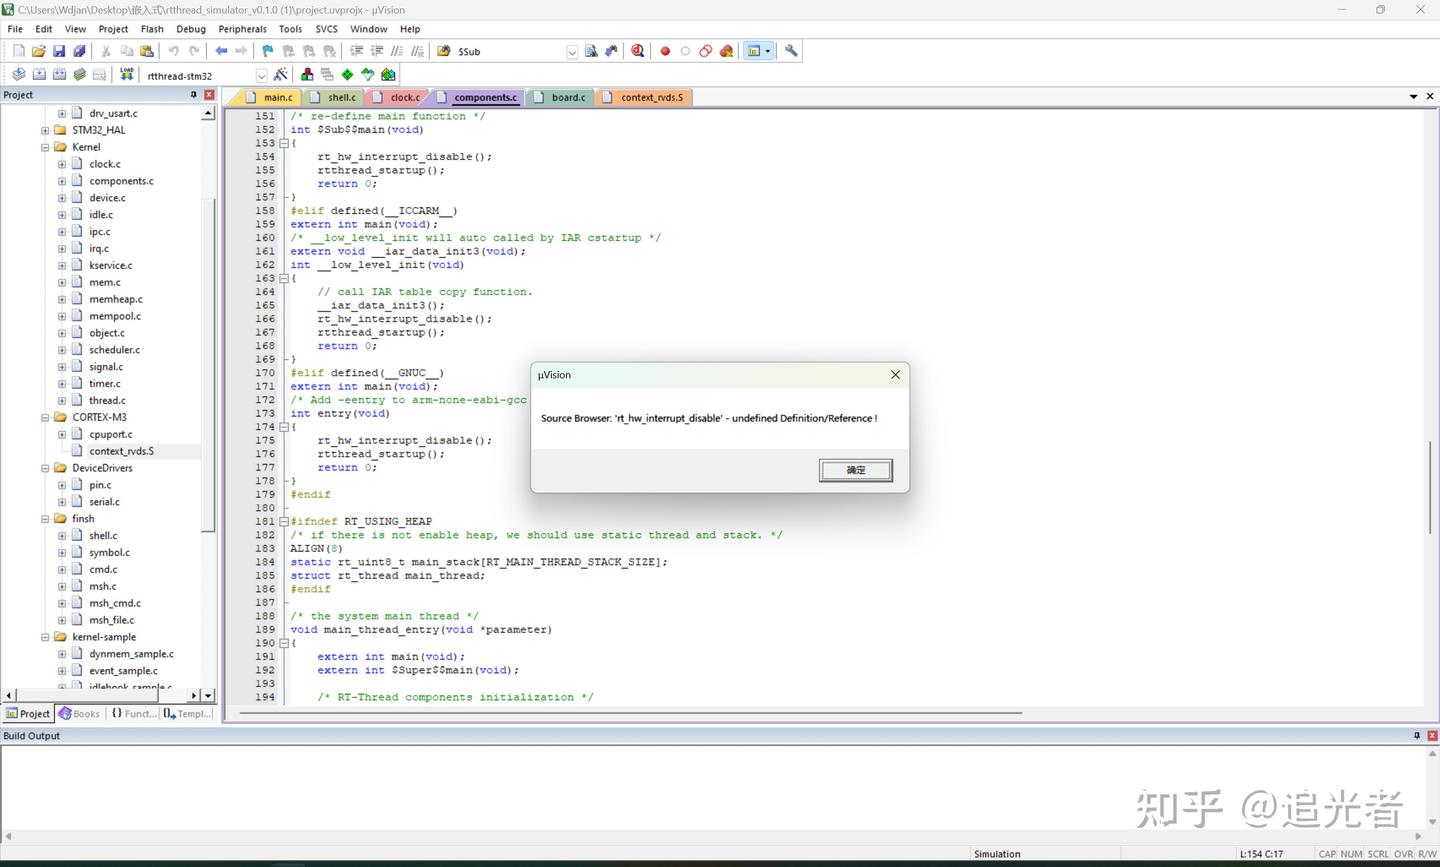The image size is (1440, 867).
Task: Click the 确定 button in the dialog
Action: [x=856, y=470]
